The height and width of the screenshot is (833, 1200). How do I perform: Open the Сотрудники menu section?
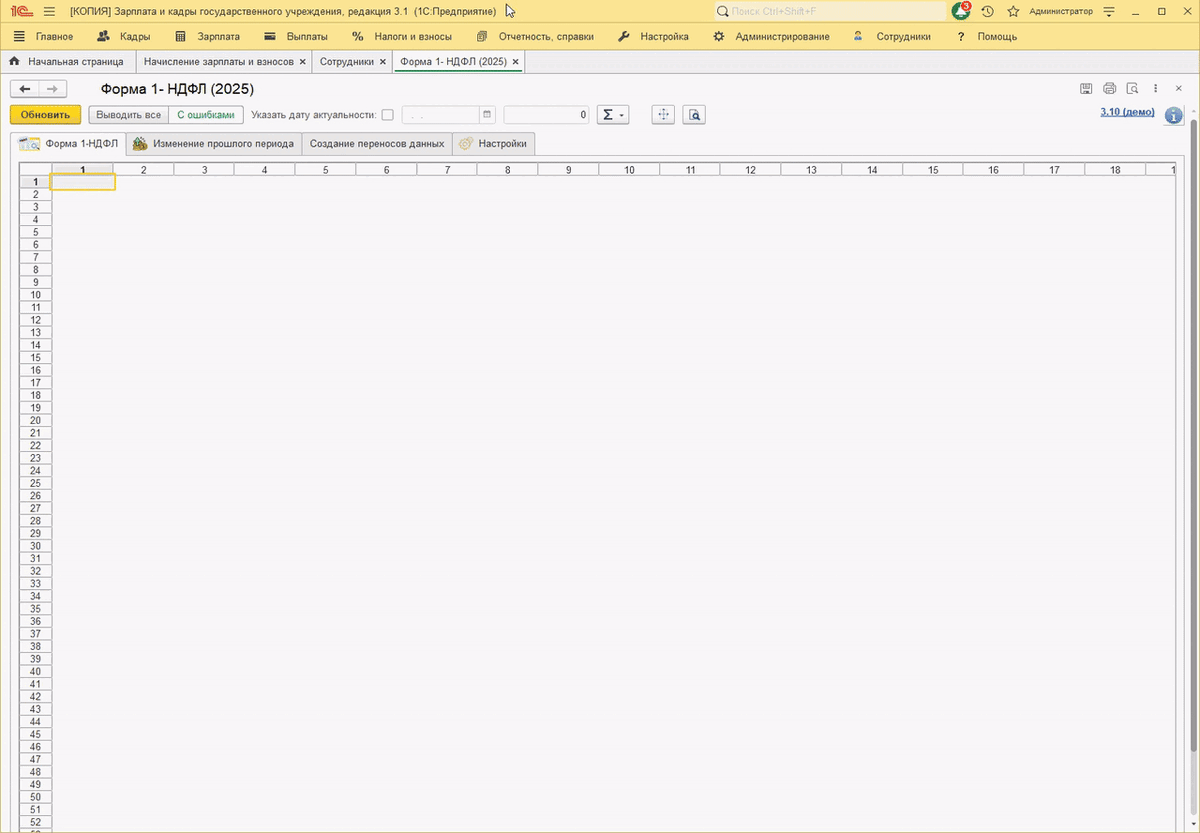click(x=892, y=36)
